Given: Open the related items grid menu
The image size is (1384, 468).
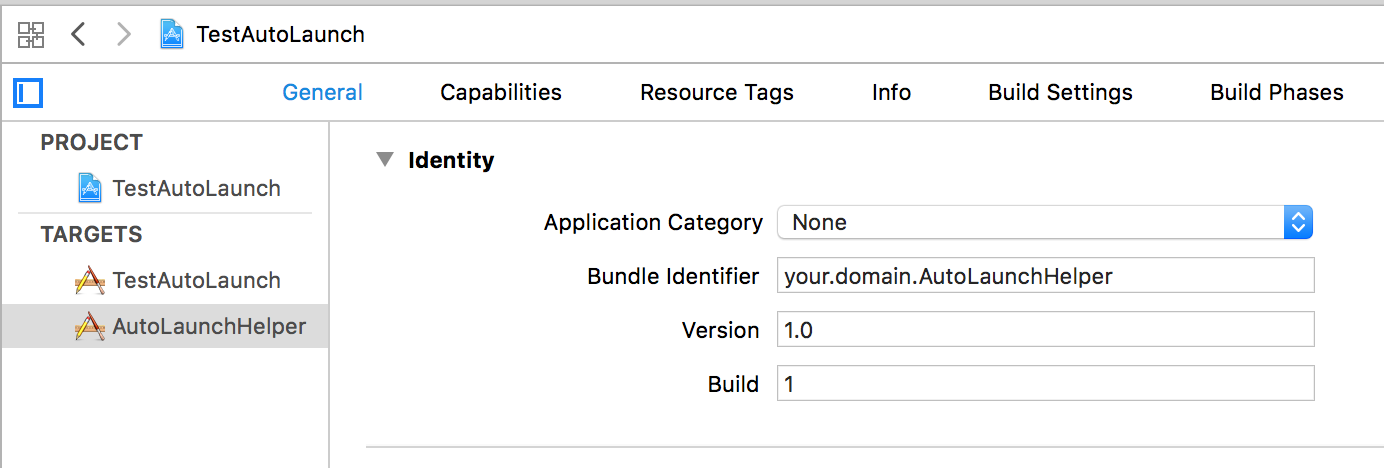Looking at the screenshot, I should (31, 35).
